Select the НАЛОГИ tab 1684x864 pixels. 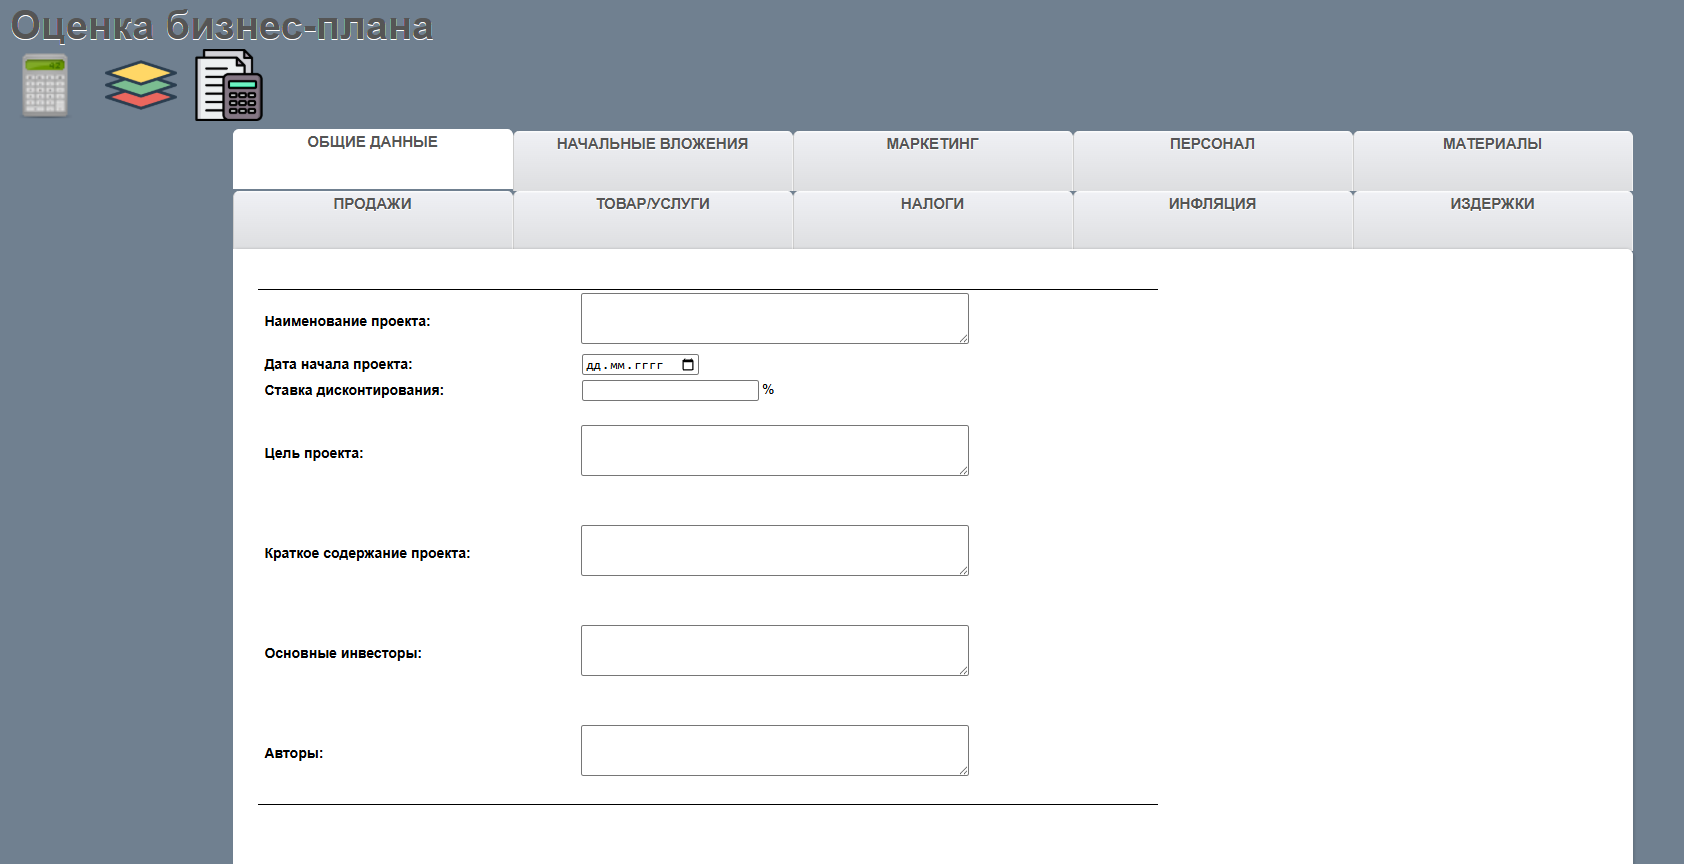[x=933, y=220]
